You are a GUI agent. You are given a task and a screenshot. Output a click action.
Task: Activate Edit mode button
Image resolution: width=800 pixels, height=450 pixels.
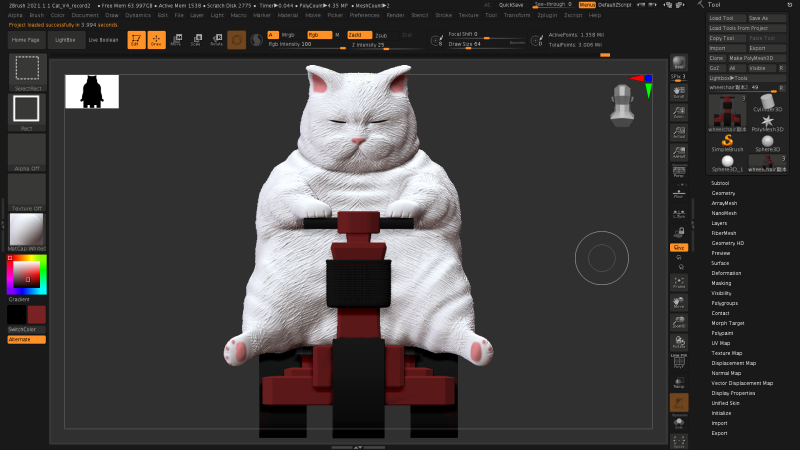tap(136, 40)
